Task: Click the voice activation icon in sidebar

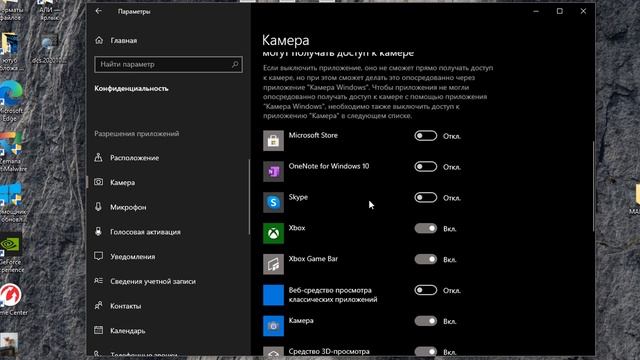Action: click(x=98, y=231)
